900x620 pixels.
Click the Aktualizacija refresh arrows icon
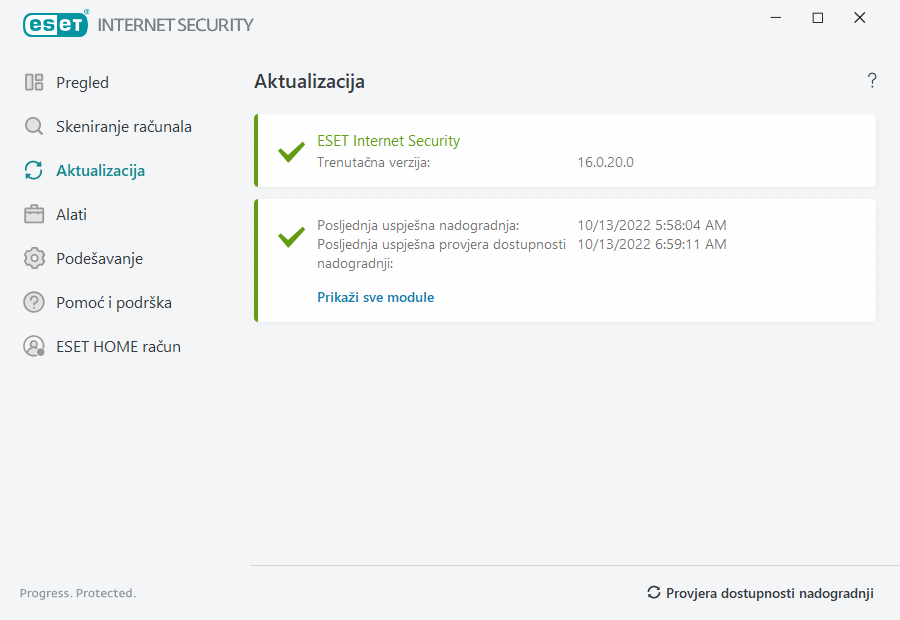34,171
